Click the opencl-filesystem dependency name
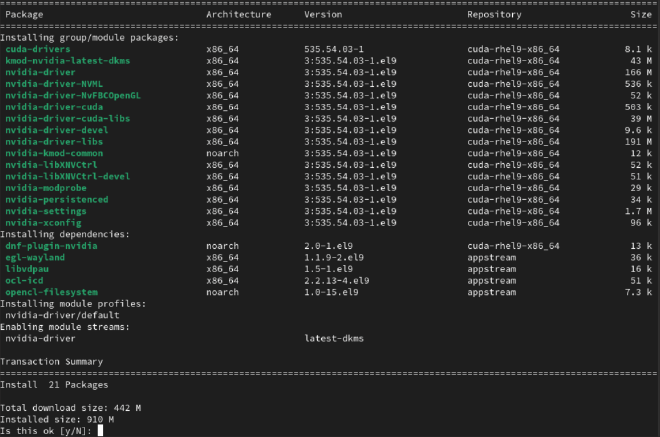 coord(52,292)
